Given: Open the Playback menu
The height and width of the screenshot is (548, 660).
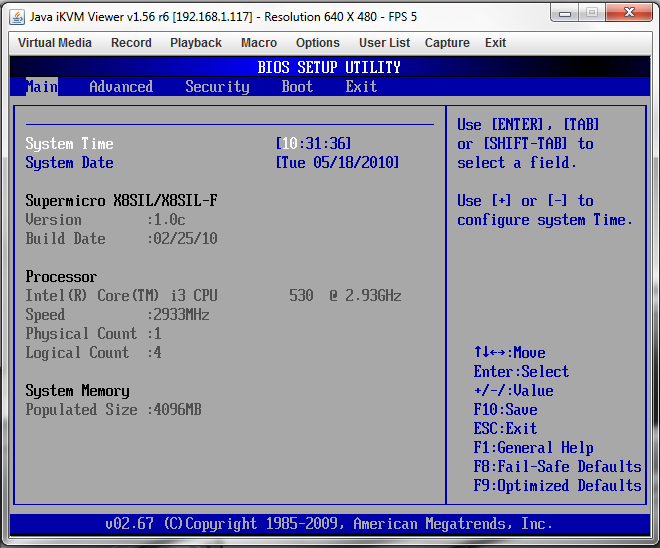Looking at the screenshot, I should point(196,43).
